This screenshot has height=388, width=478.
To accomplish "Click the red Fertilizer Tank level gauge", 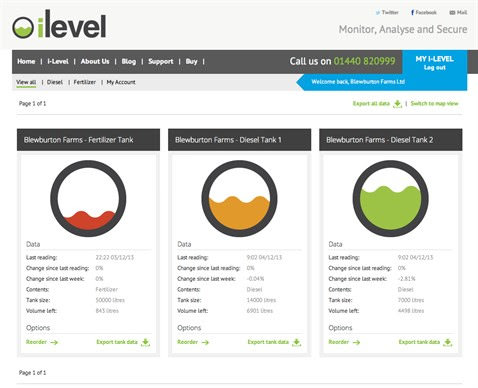I will [x=88, y=199].
